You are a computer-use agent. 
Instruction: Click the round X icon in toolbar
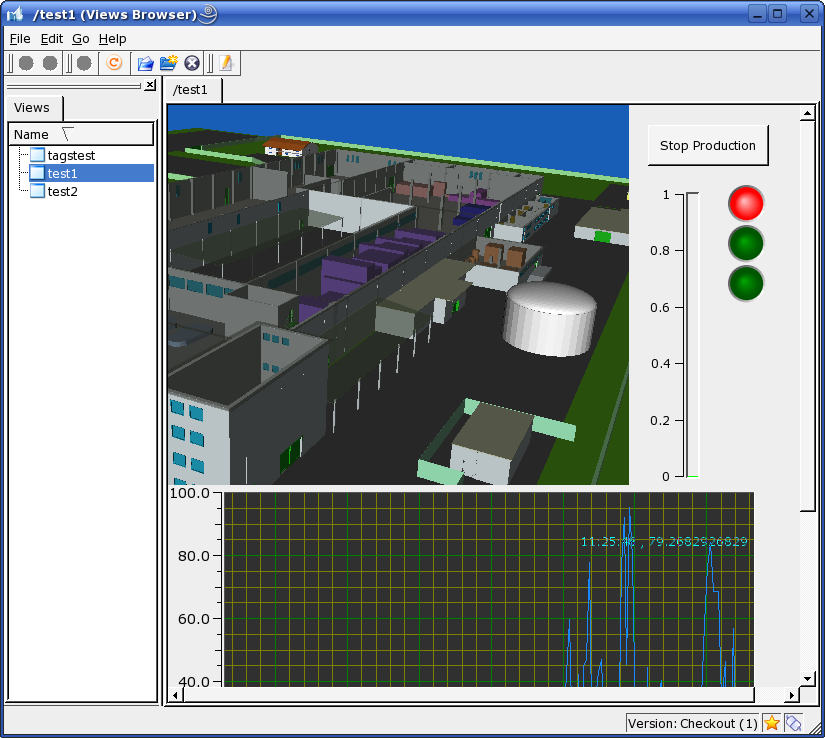pos(192,63)
